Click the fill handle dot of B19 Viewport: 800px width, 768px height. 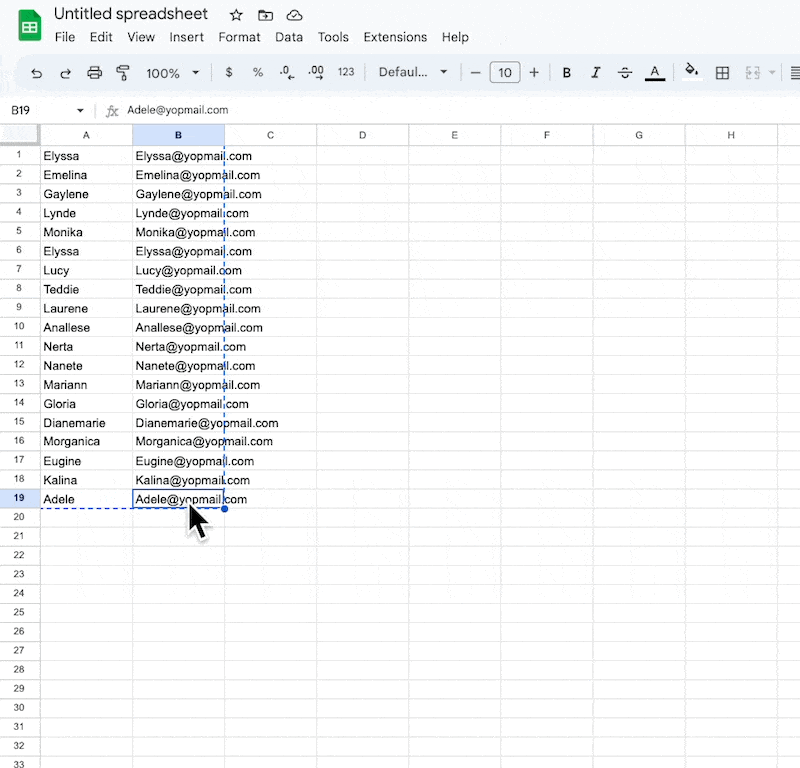click(224, 509)
